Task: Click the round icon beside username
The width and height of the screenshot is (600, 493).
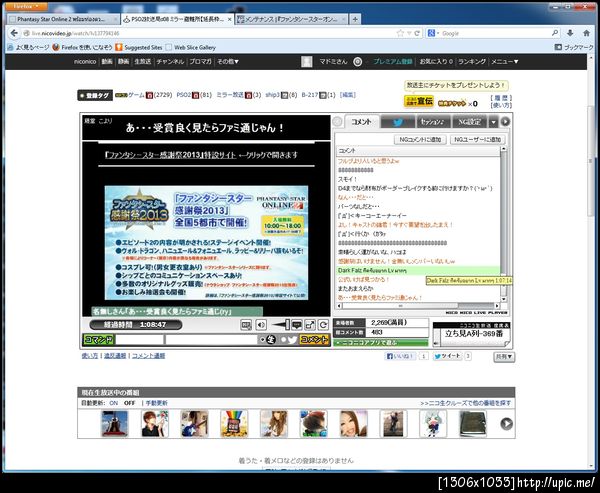Action: tap(357, 61)
